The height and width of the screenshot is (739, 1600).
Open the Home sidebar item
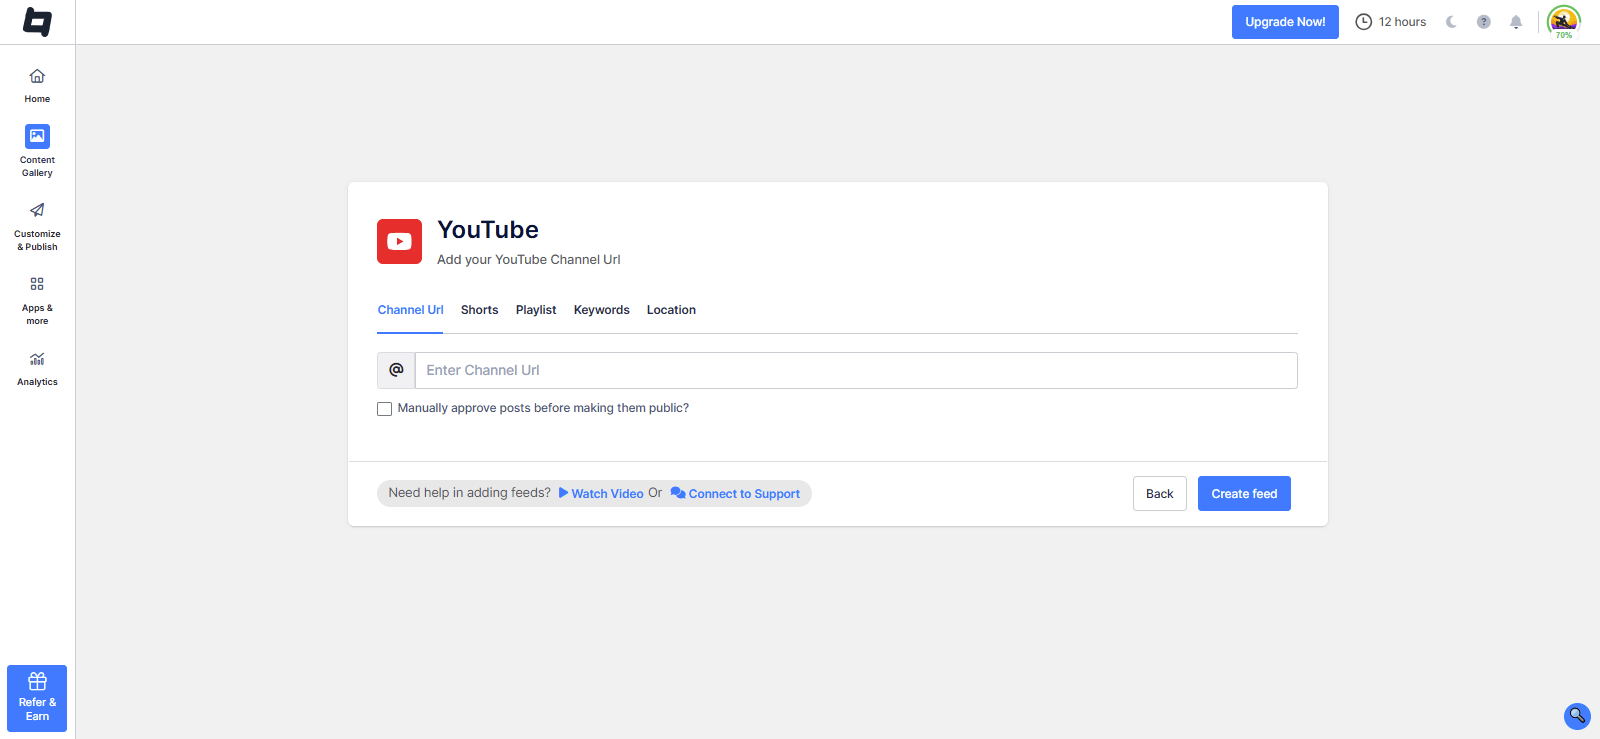37,86
